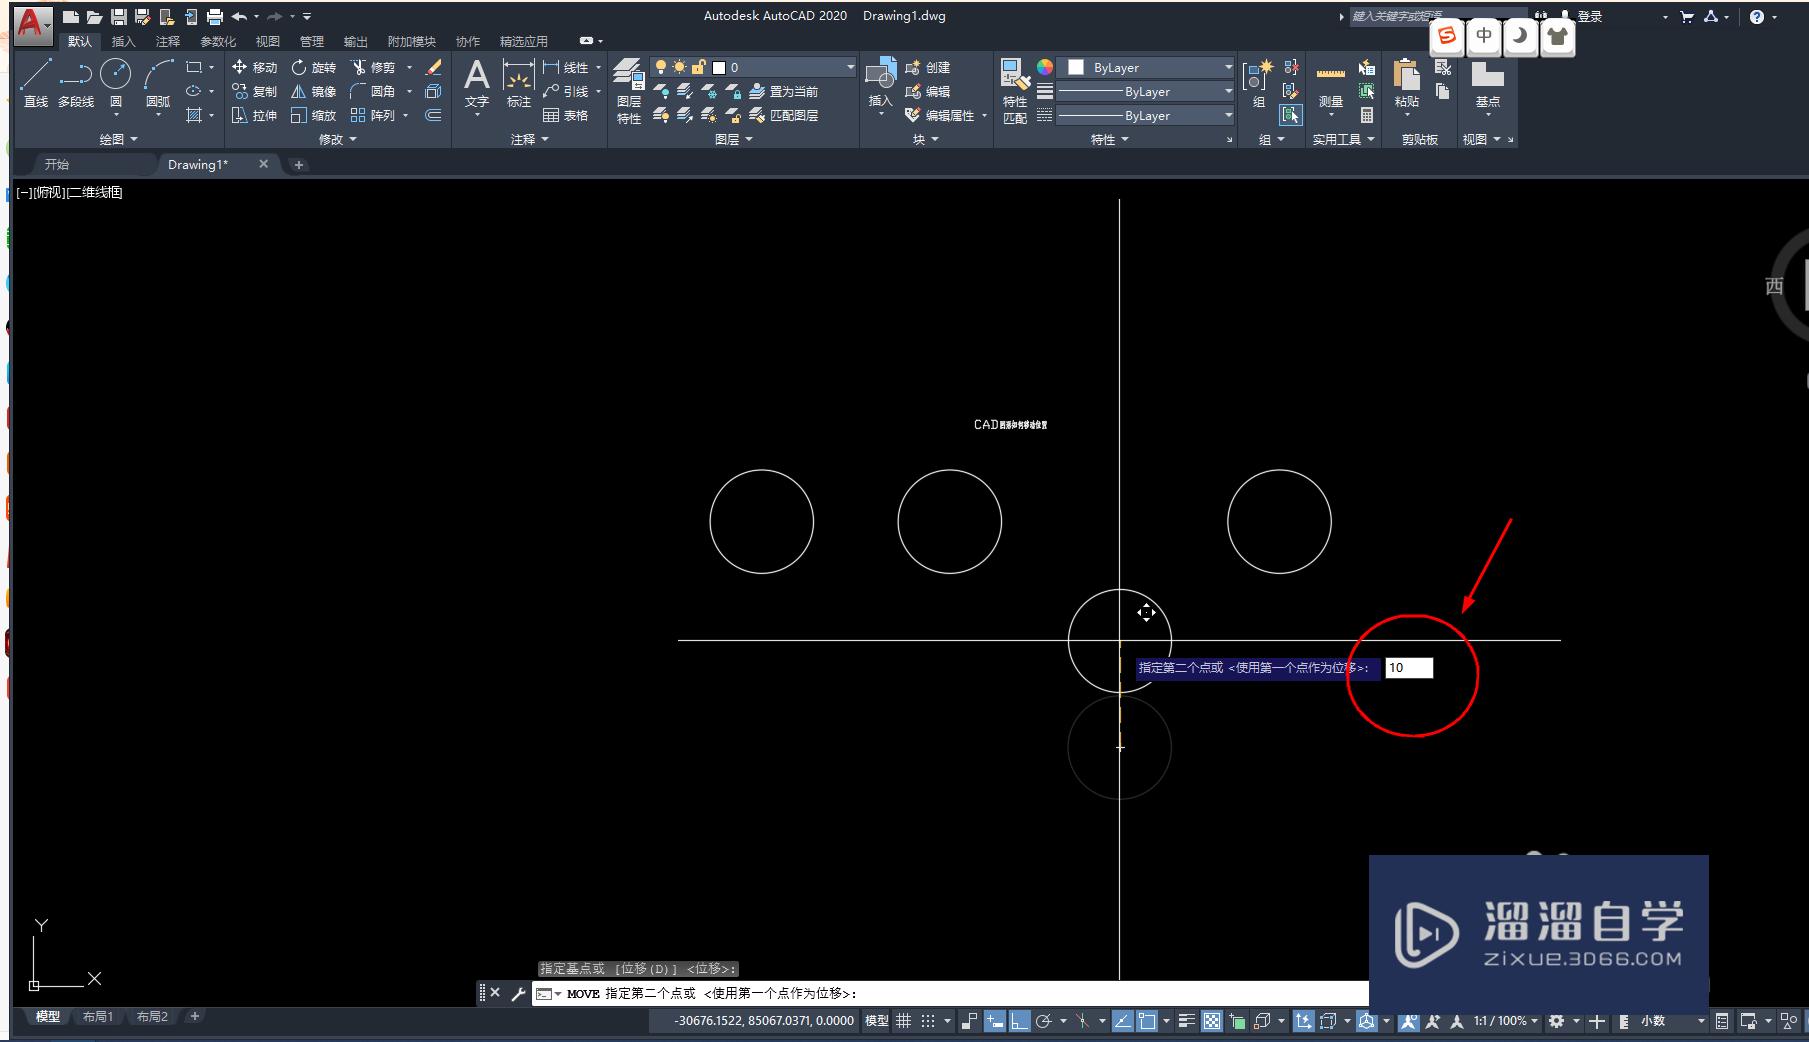Toggle lineweight display in status bar
The width and height of the screenshot is (1809, 1042).
1187,1021
